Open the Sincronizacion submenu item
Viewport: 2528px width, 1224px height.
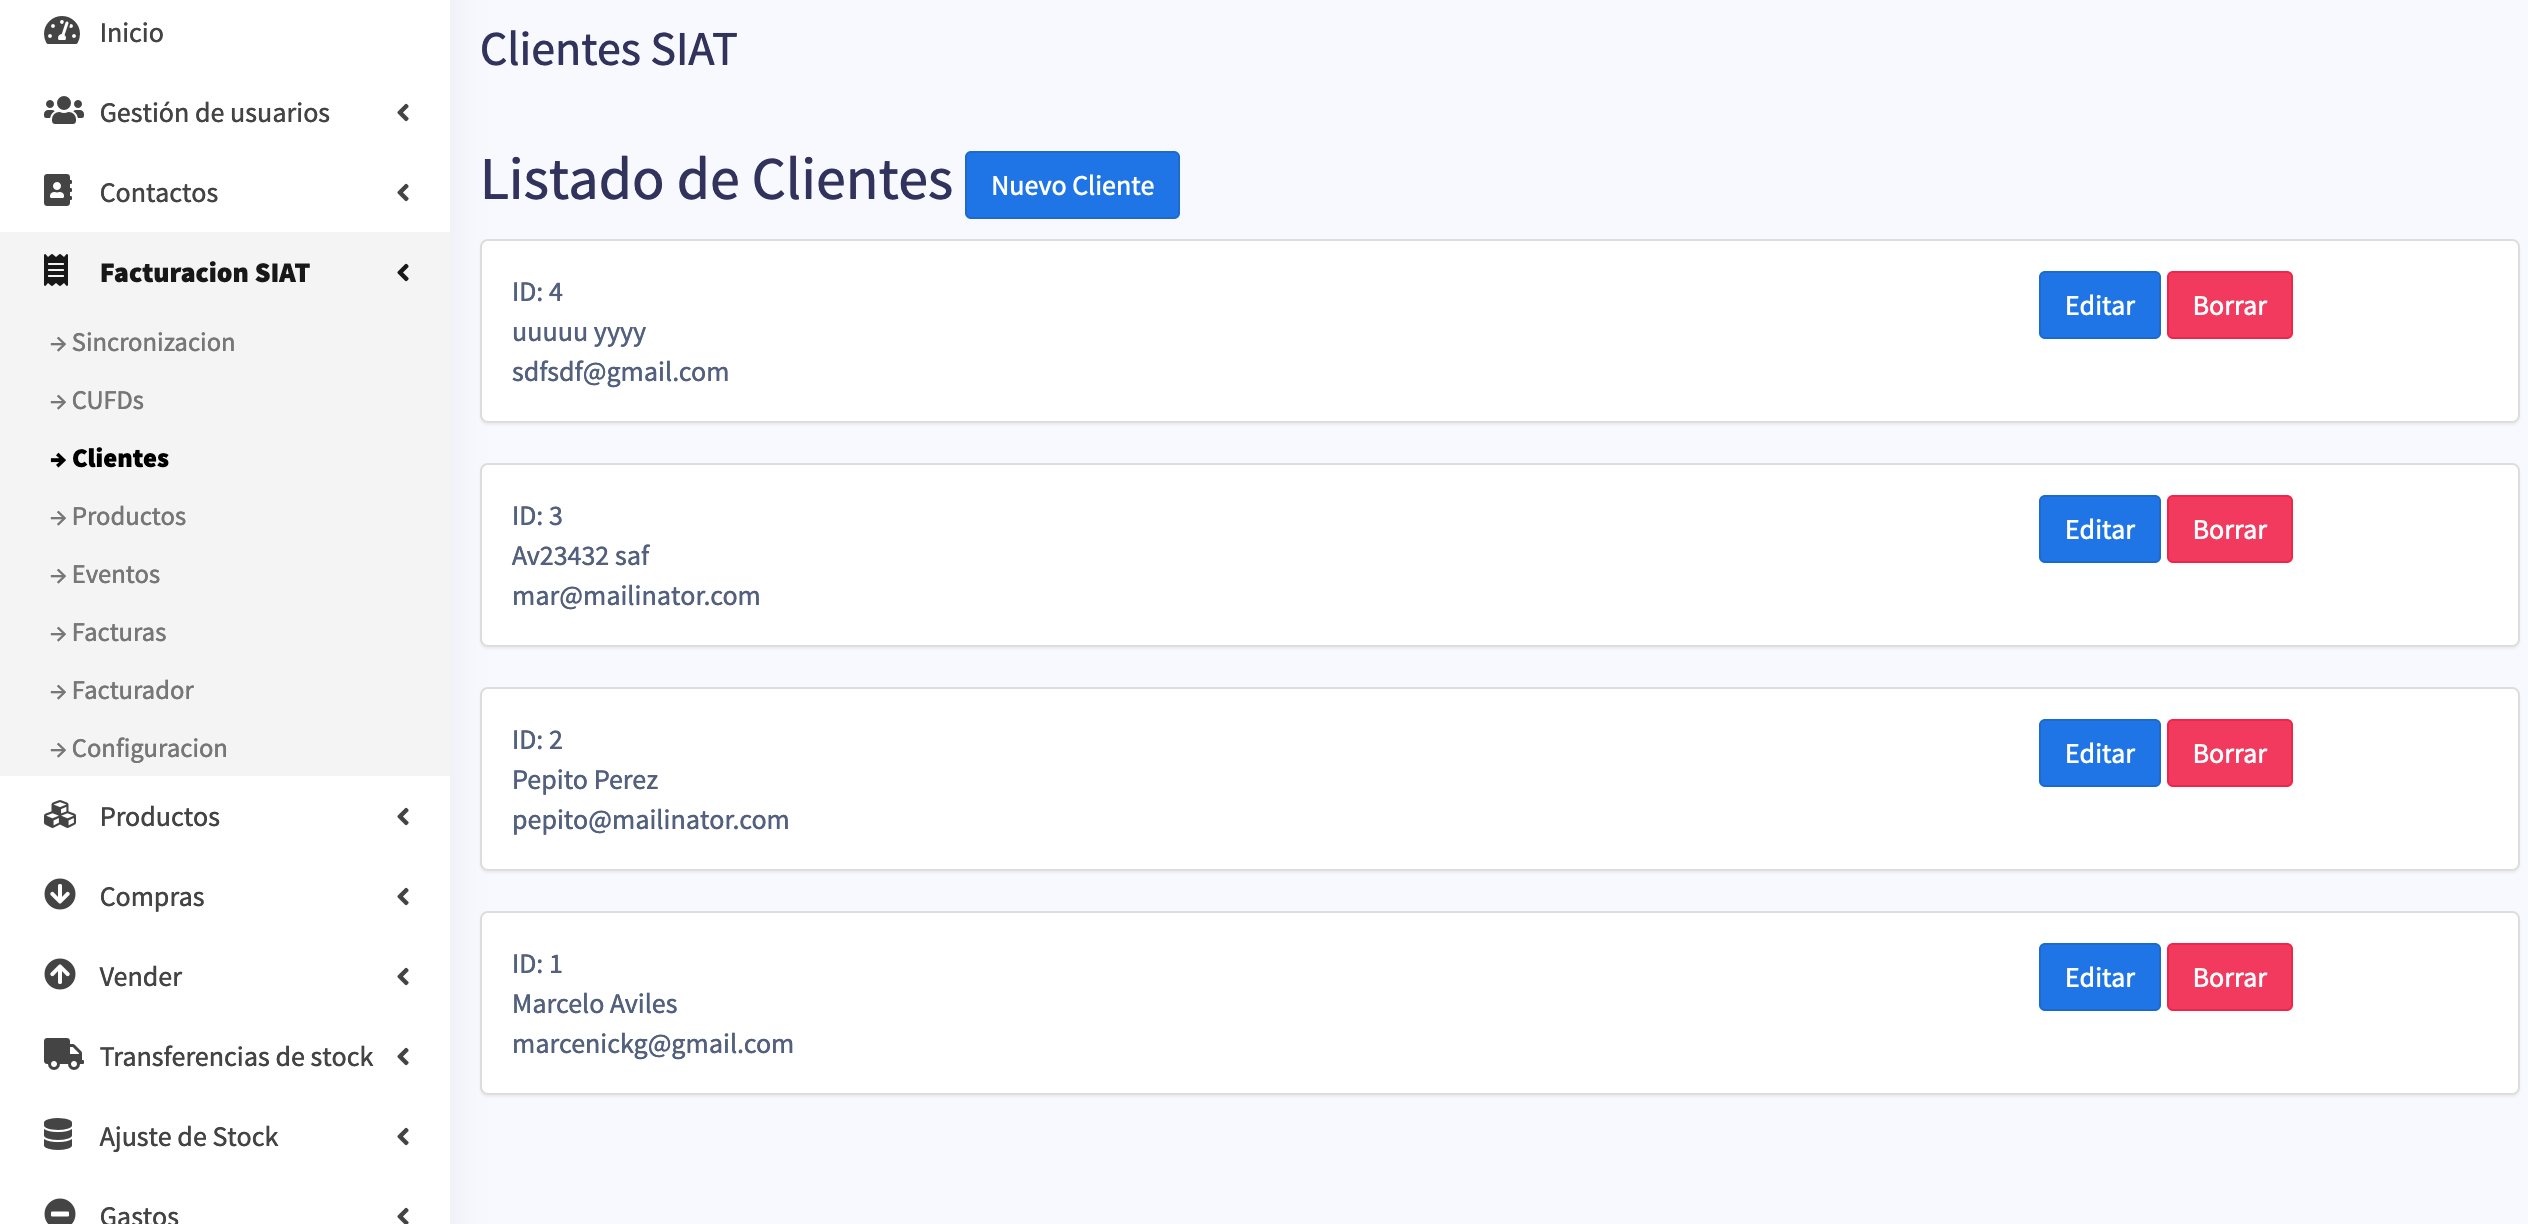[152, 342]
